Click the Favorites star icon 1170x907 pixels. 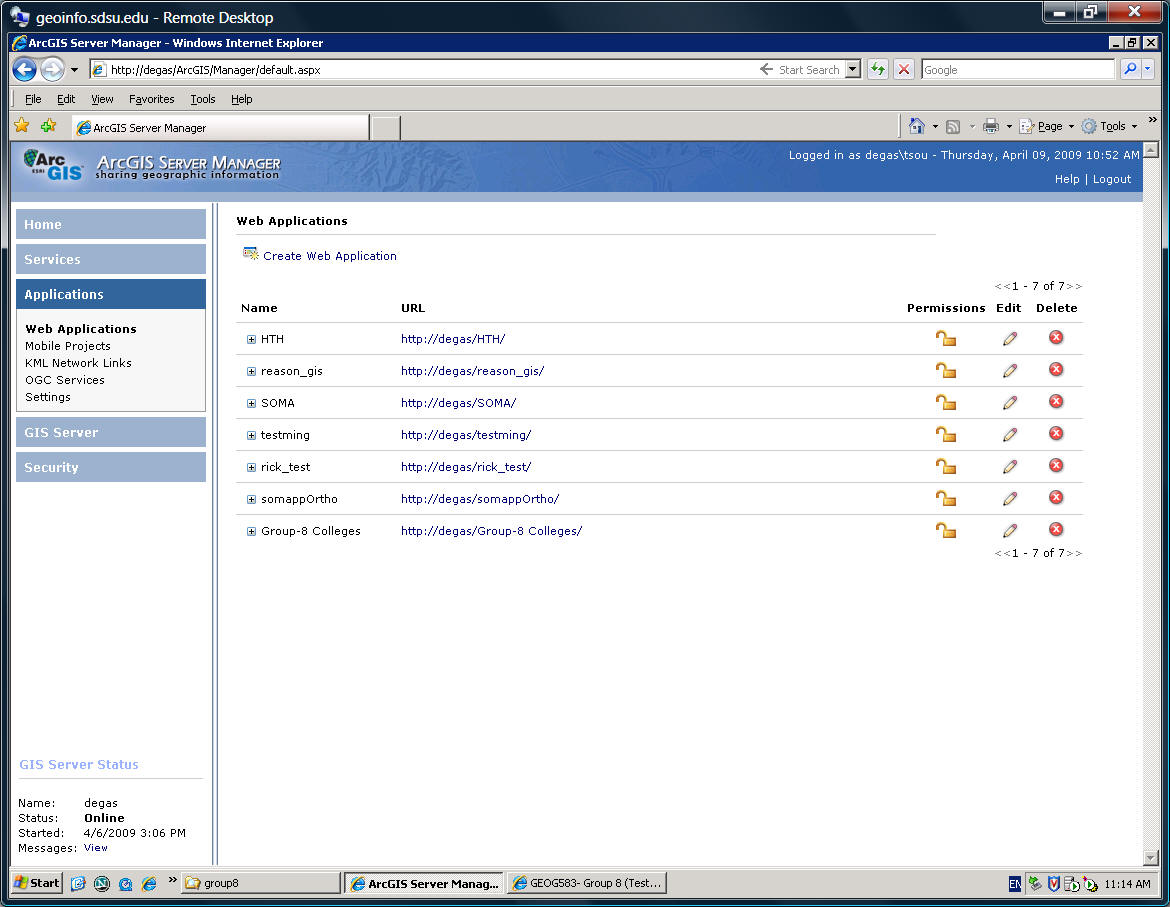pos(22,125)
